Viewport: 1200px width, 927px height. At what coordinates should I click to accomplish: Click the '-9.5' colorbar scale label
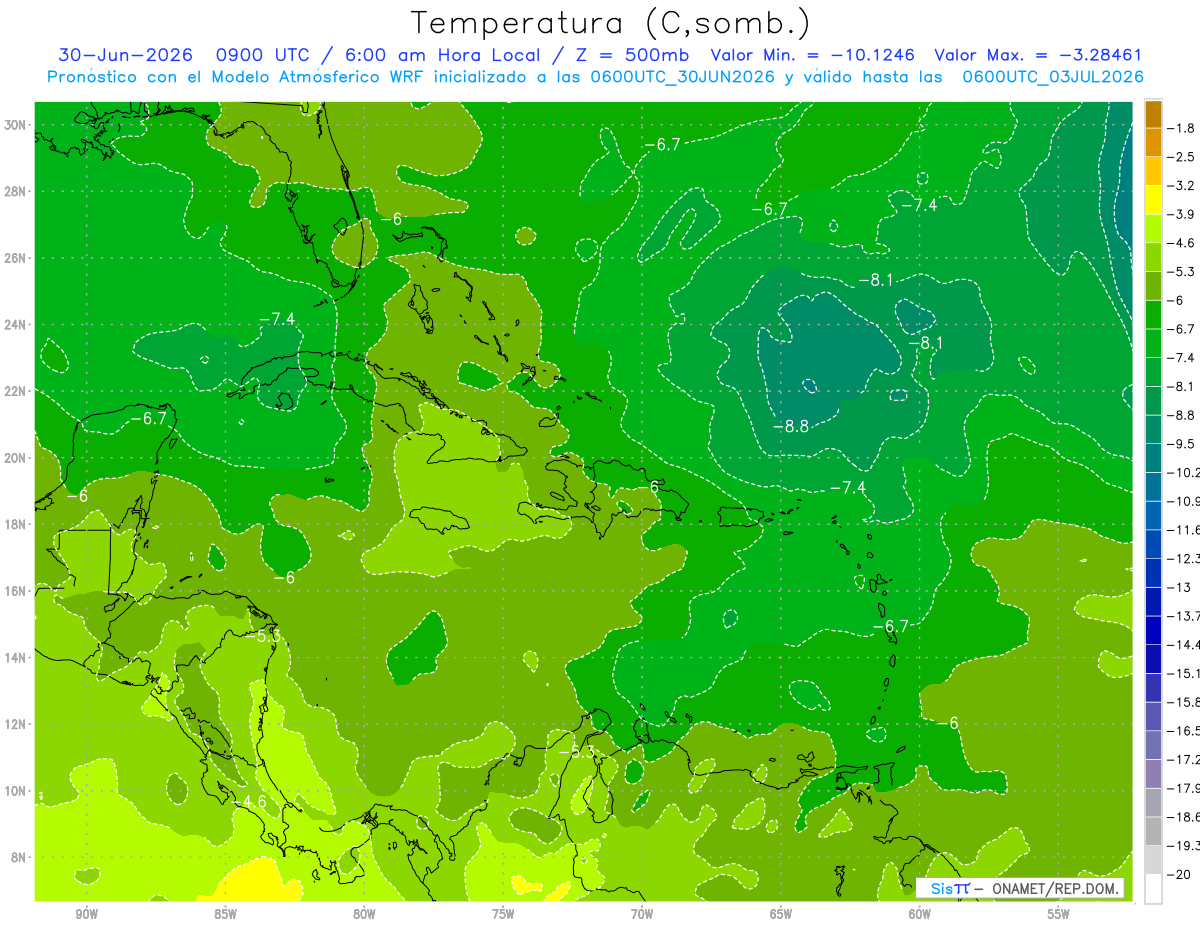tap(1181, 443)
